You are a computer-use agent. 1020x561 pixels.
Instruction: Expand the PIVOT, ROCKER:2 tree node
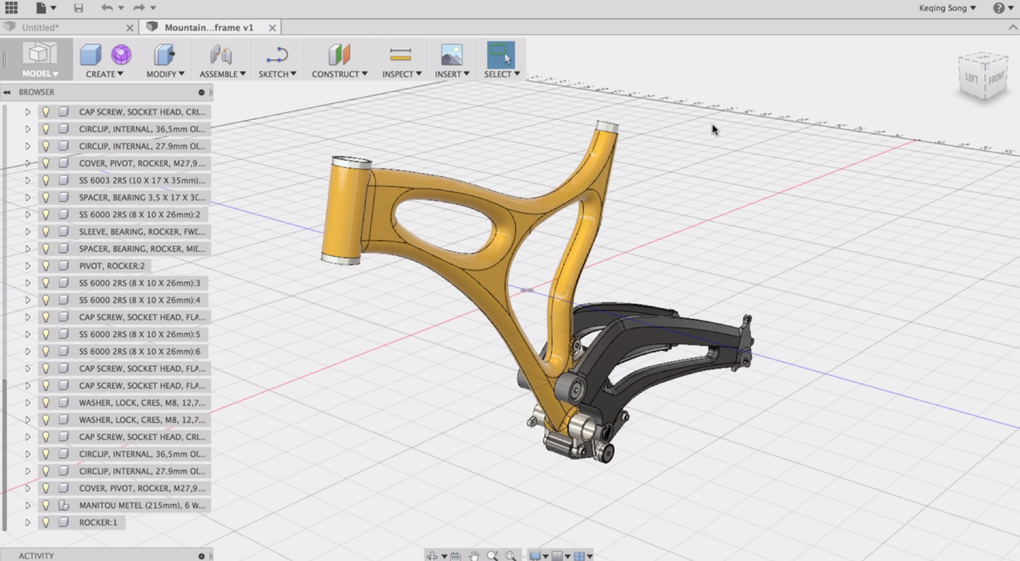click(28, 266)
